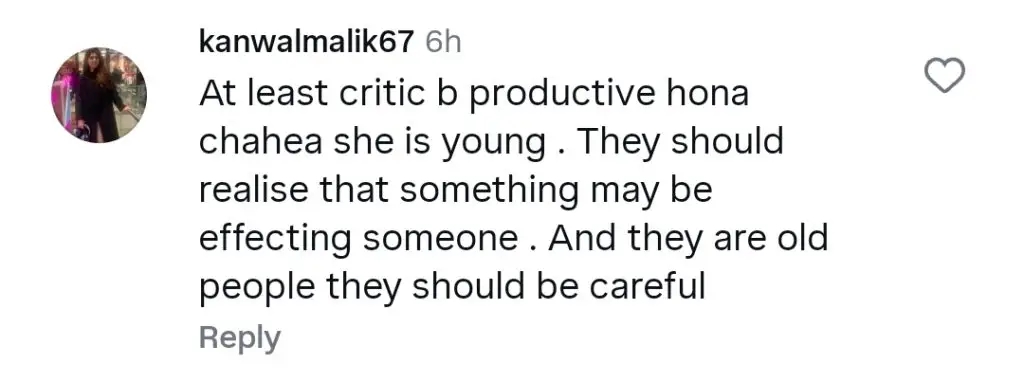Click the word "young" in the comment
1024x382 pixels.
click(x=494, y=144)
